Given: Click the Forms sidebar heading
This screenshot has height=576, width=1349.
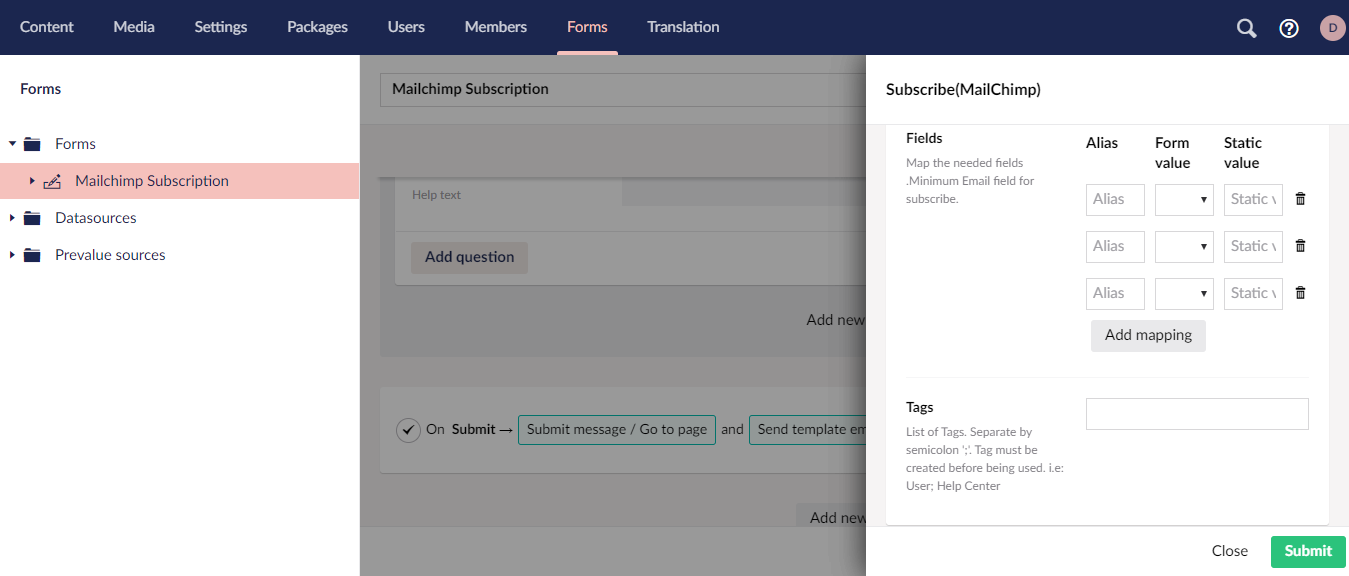Looking at the screenshot, I should tap(40, 89).
